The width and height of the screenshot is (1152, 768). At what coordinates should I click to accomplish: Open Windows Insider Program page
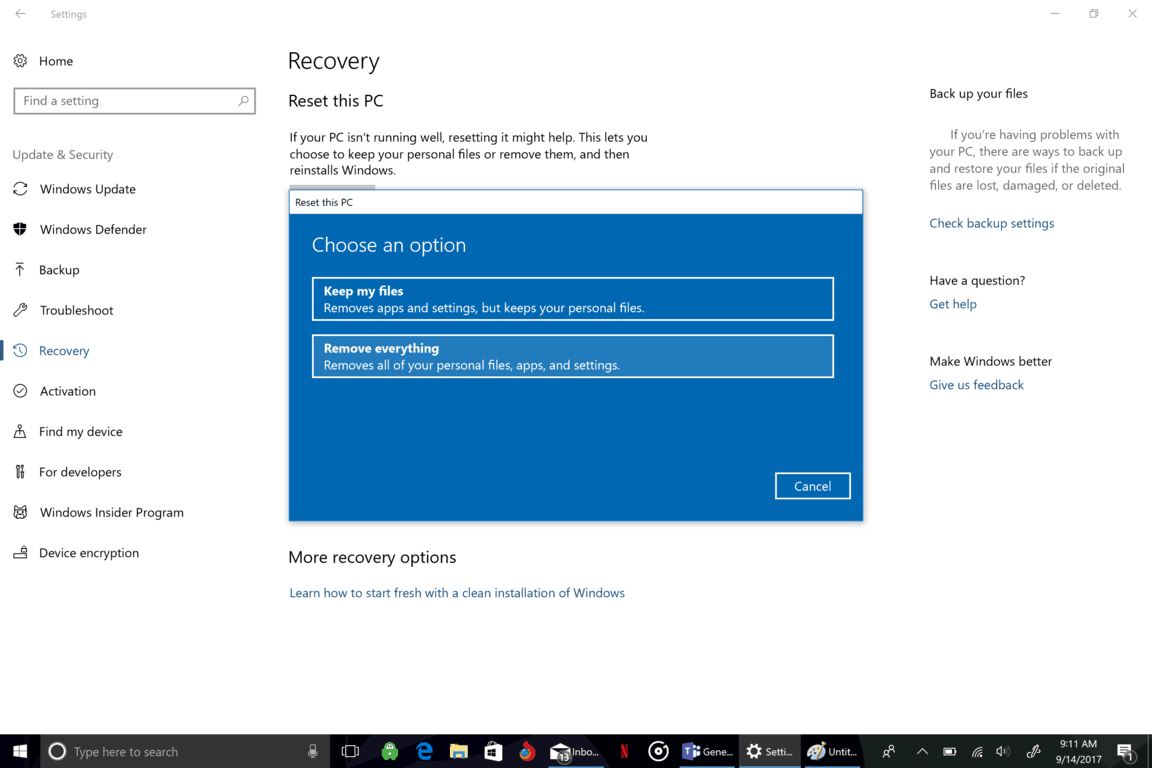[112, 512]
